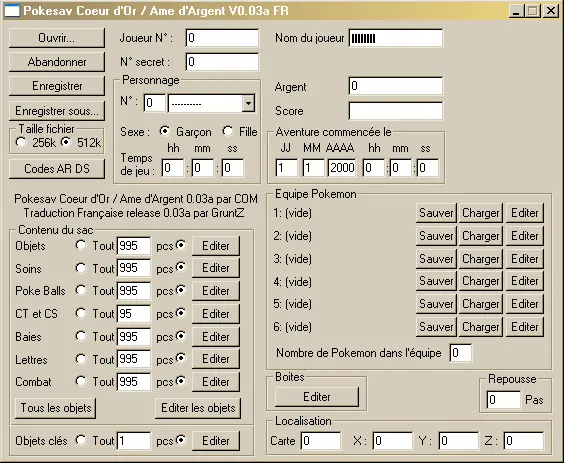Focus the Joueur N° field
Viewport: 564px width, 463px height.
coord(222,38)
